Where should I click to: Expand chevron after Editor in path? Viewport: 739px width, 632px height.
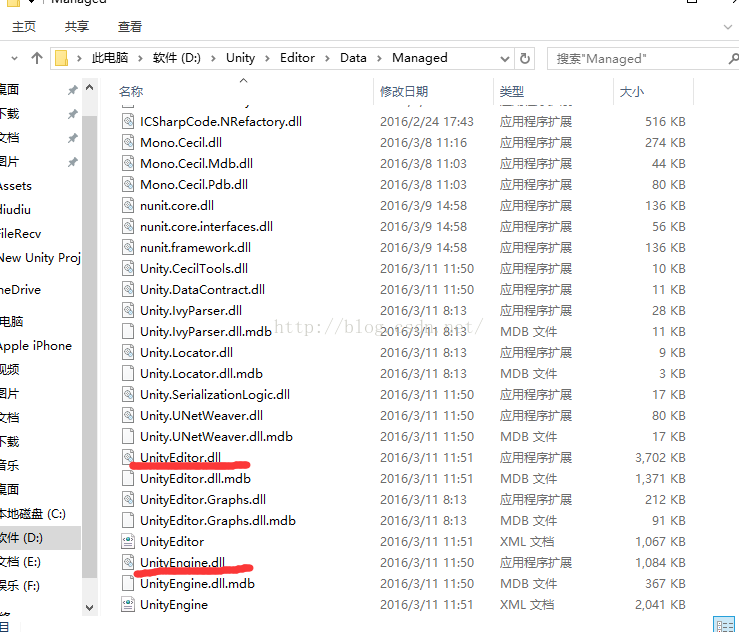[x=327, y=58]
